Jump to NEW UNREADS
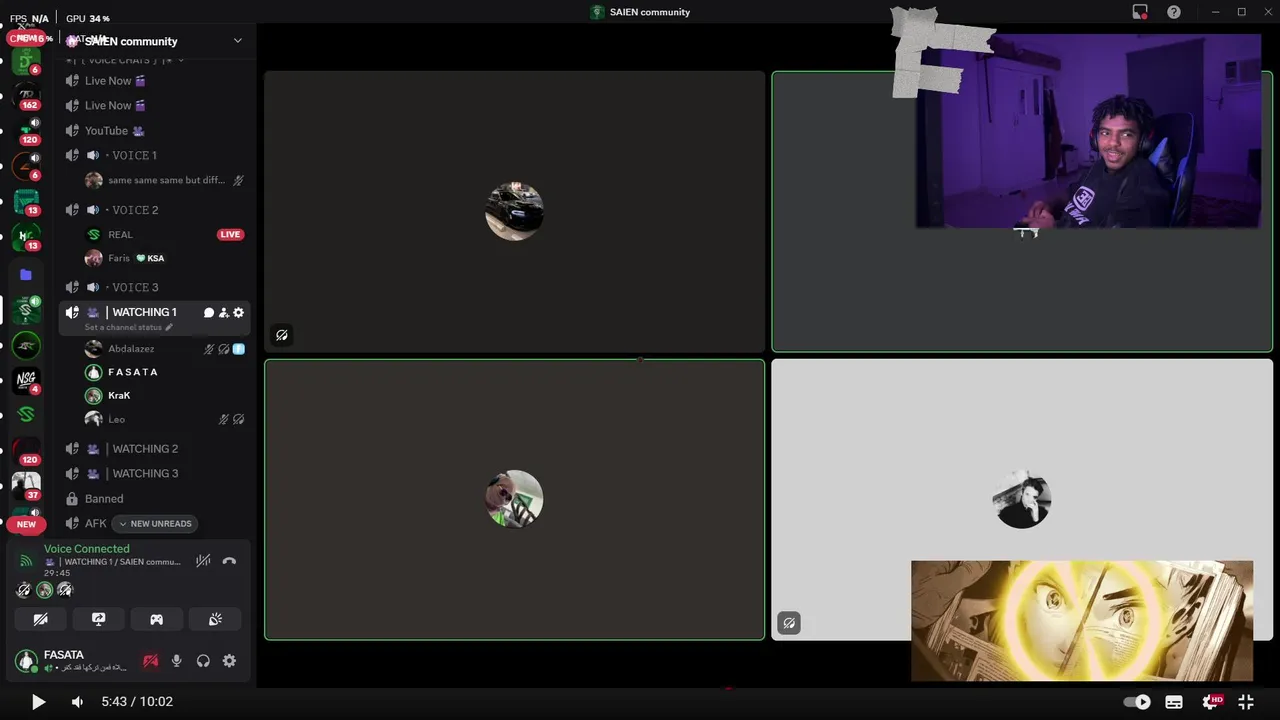1280x720 pixels. tap(155, 524)
